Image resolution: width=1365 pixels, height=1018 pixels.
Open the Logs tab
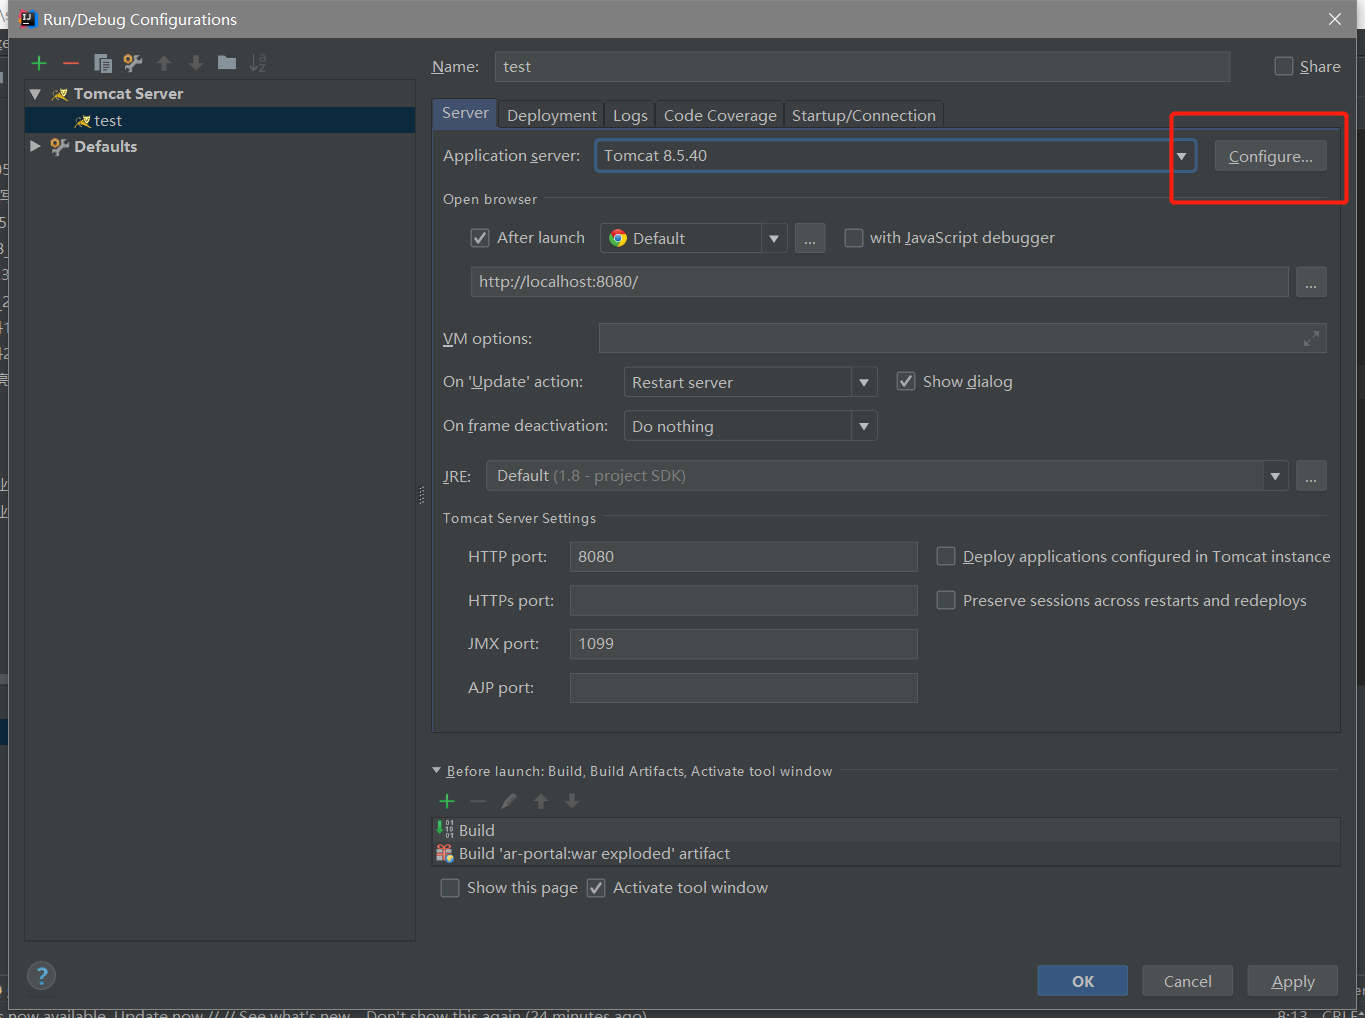(x=630, y=115)
